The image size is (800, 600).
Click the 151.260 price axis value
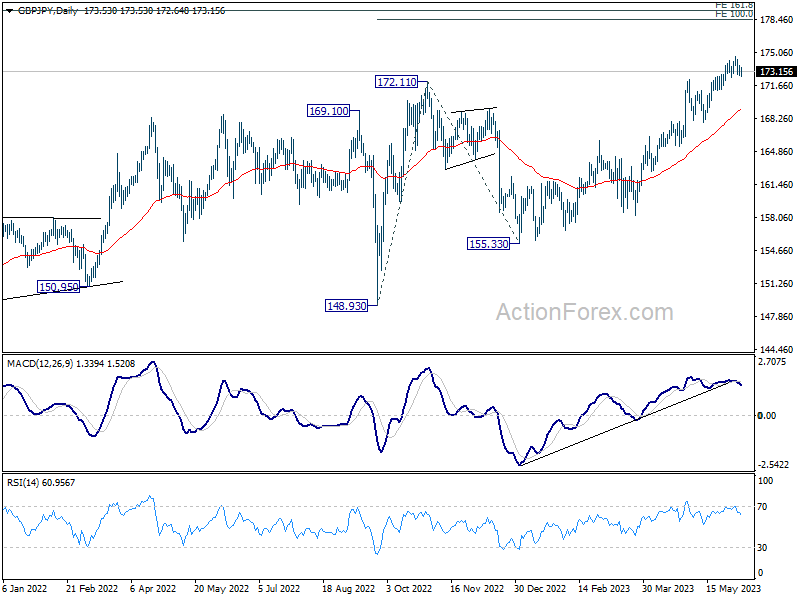click(x=777, y=284)
